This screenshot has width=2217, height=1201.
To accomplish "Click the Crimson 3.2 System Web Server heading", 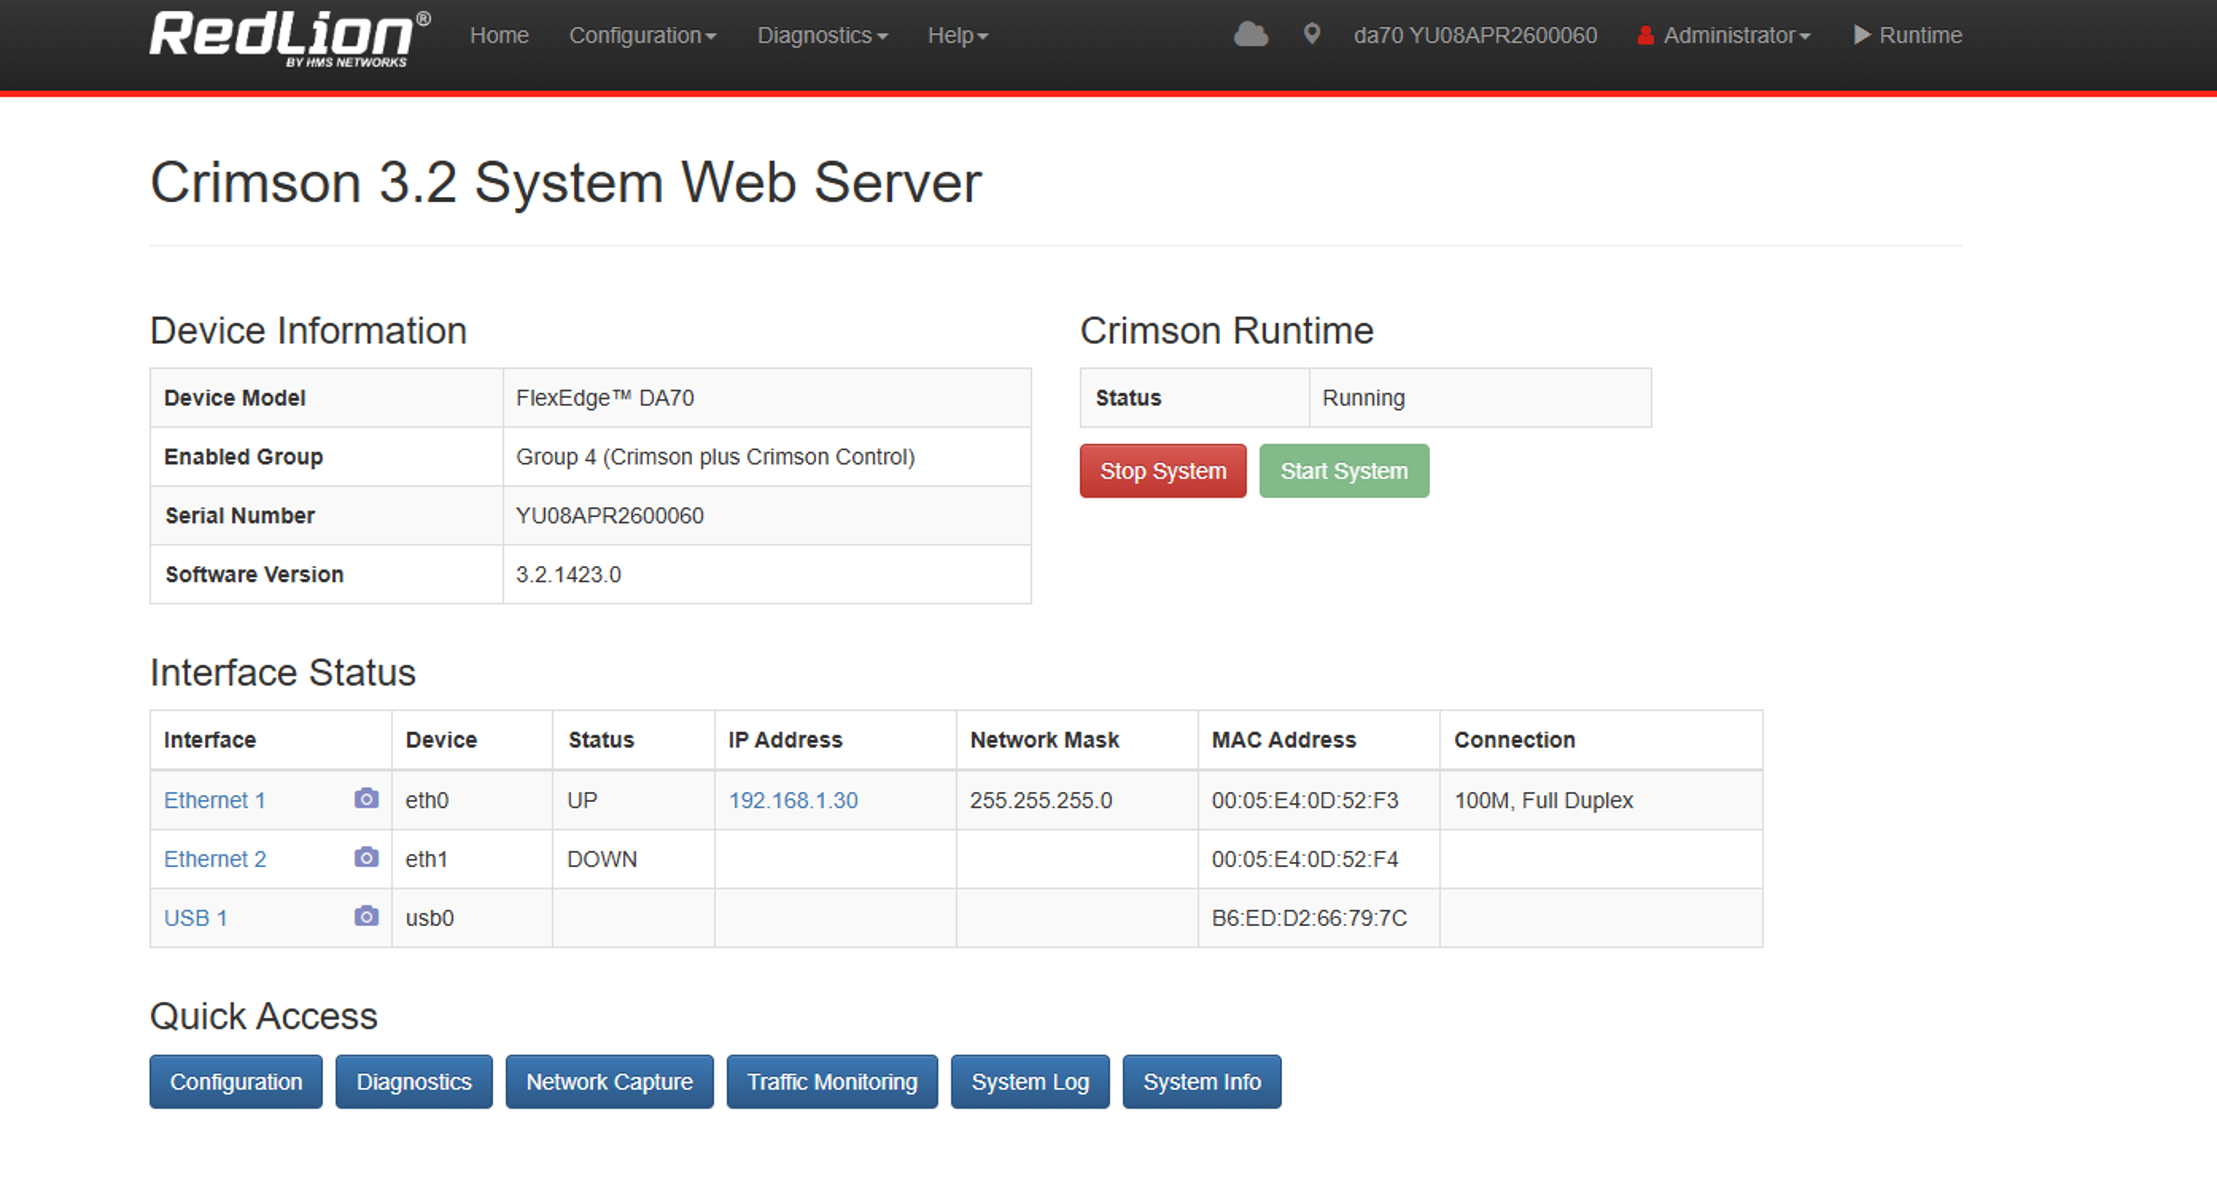I will [566, 183].
